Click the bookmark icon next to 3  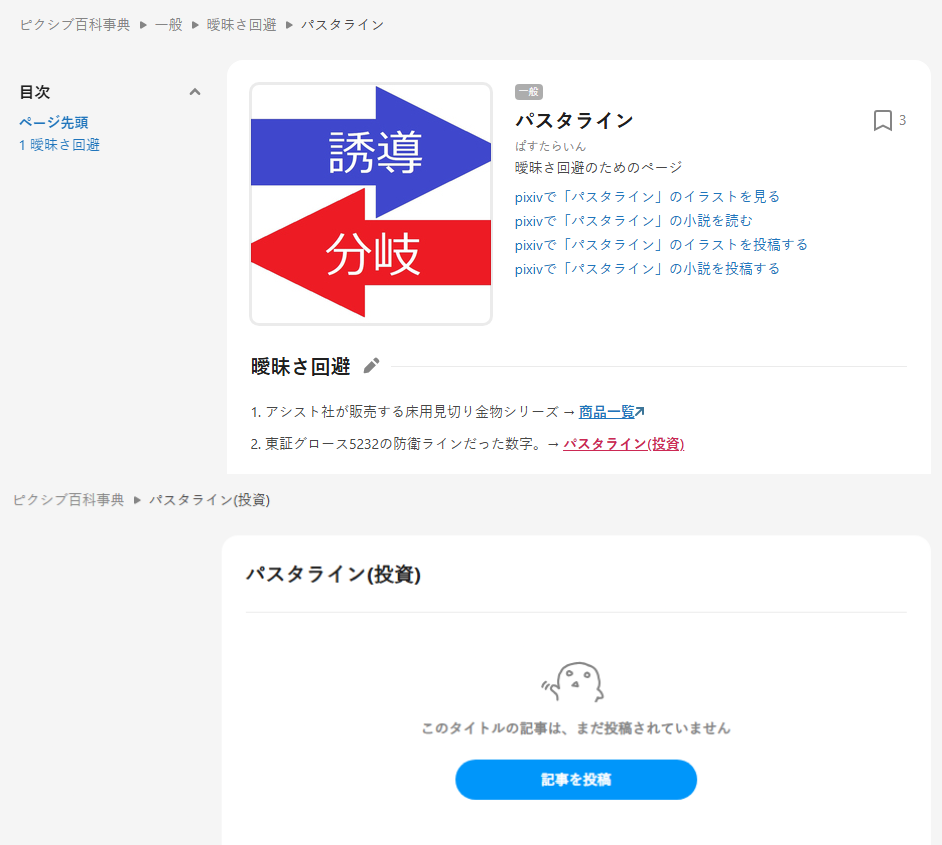pos(882,121)
